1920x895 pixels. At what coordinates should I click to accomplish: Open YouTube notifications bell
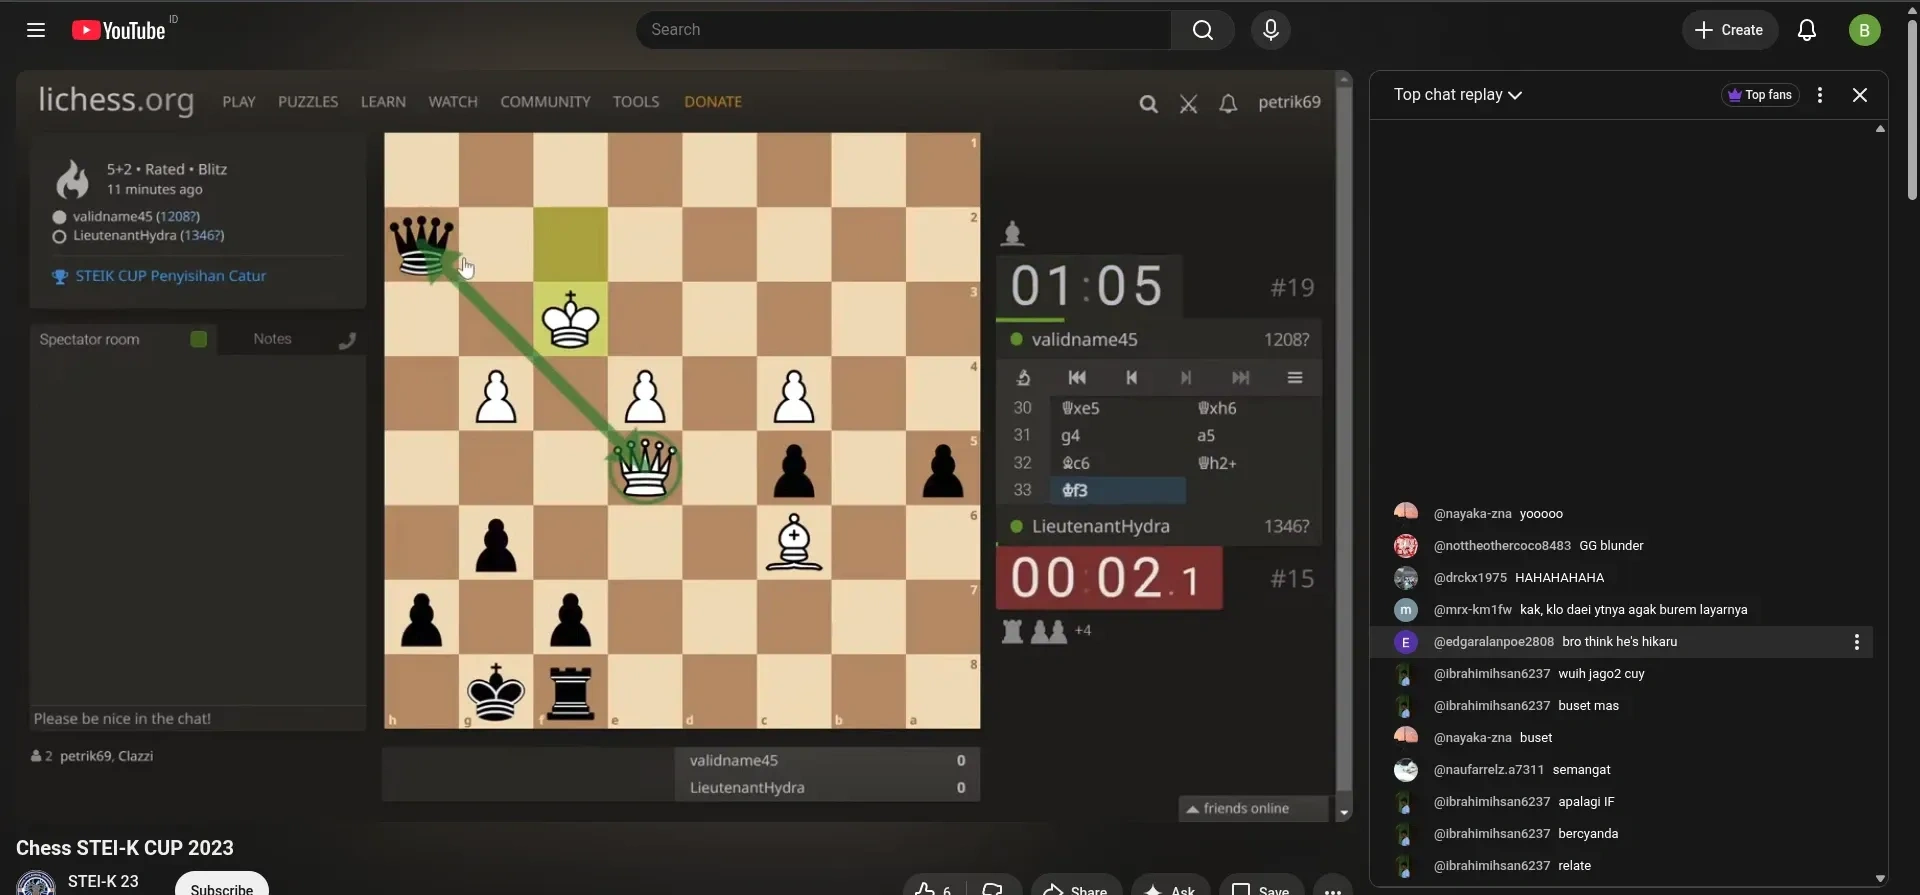(x=1807, y=30)
